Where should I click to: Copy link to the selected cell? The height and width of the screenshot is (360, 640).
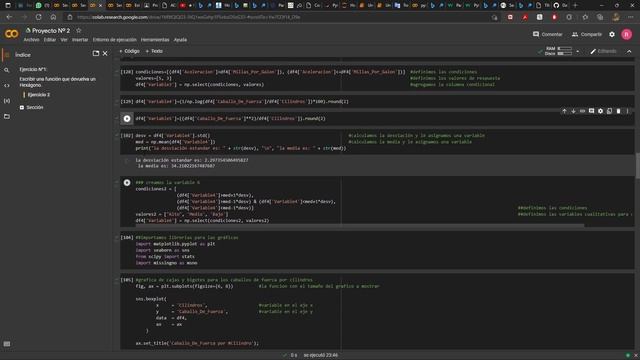tap(582, 111)
